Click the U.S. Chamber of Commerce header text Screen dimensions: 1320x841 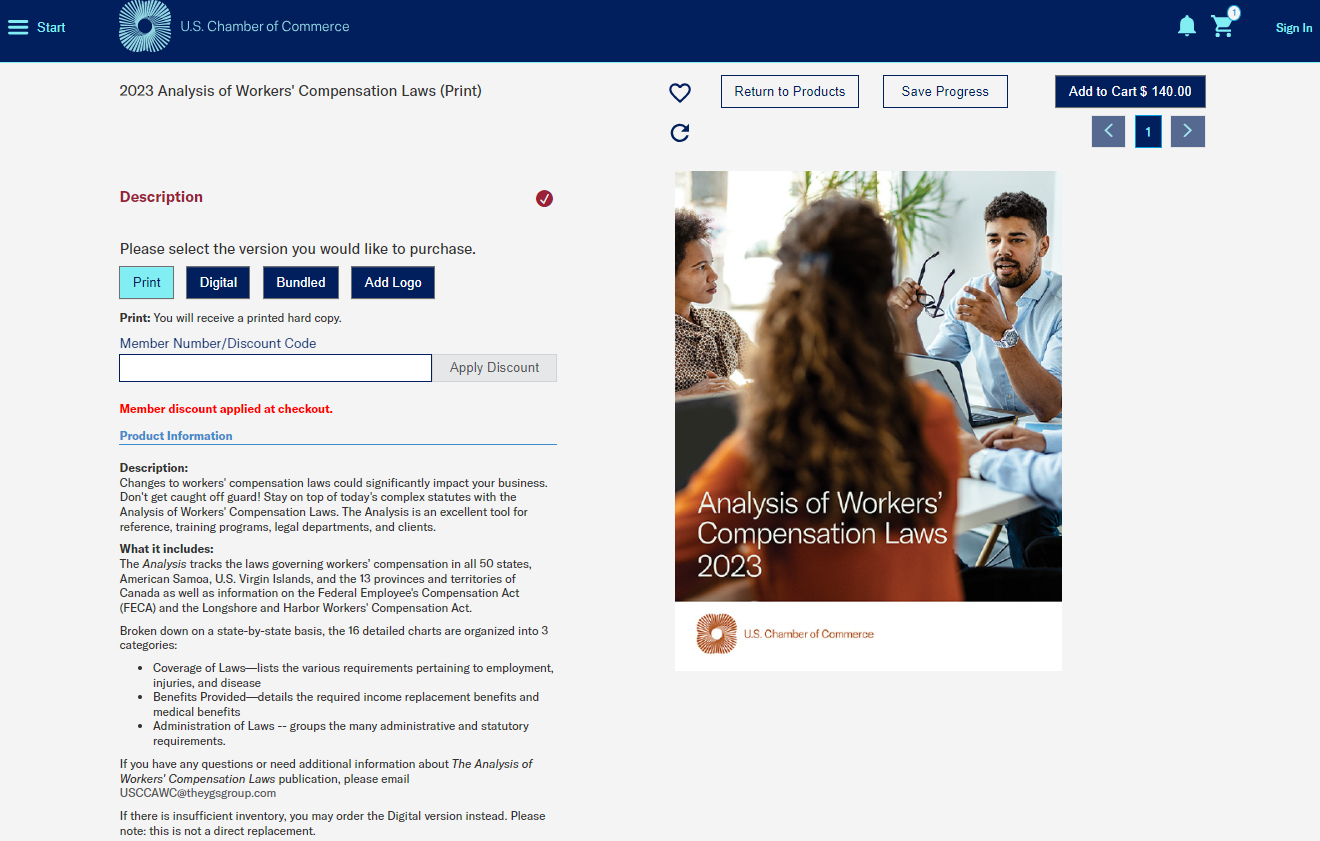[x=265, y=27]
